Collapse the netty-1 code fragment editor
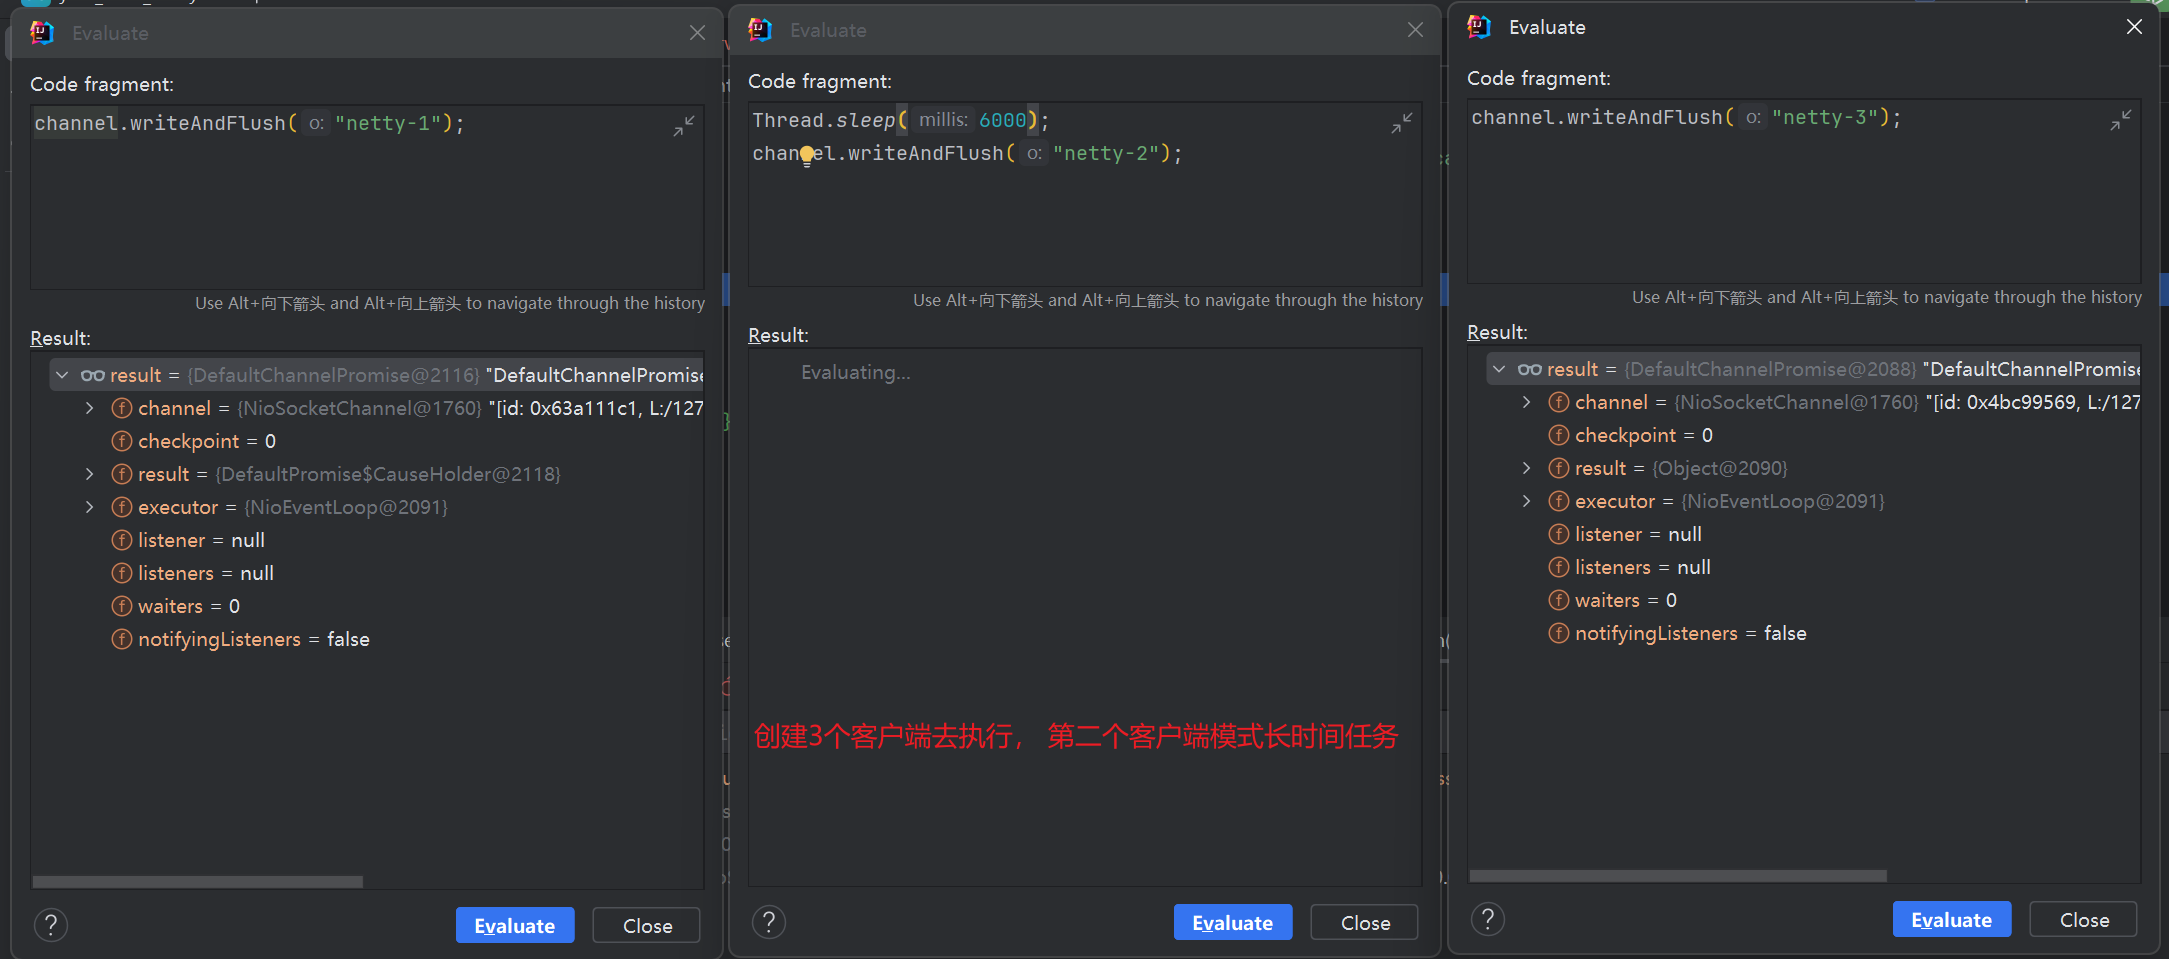 [x=684, y=126]
